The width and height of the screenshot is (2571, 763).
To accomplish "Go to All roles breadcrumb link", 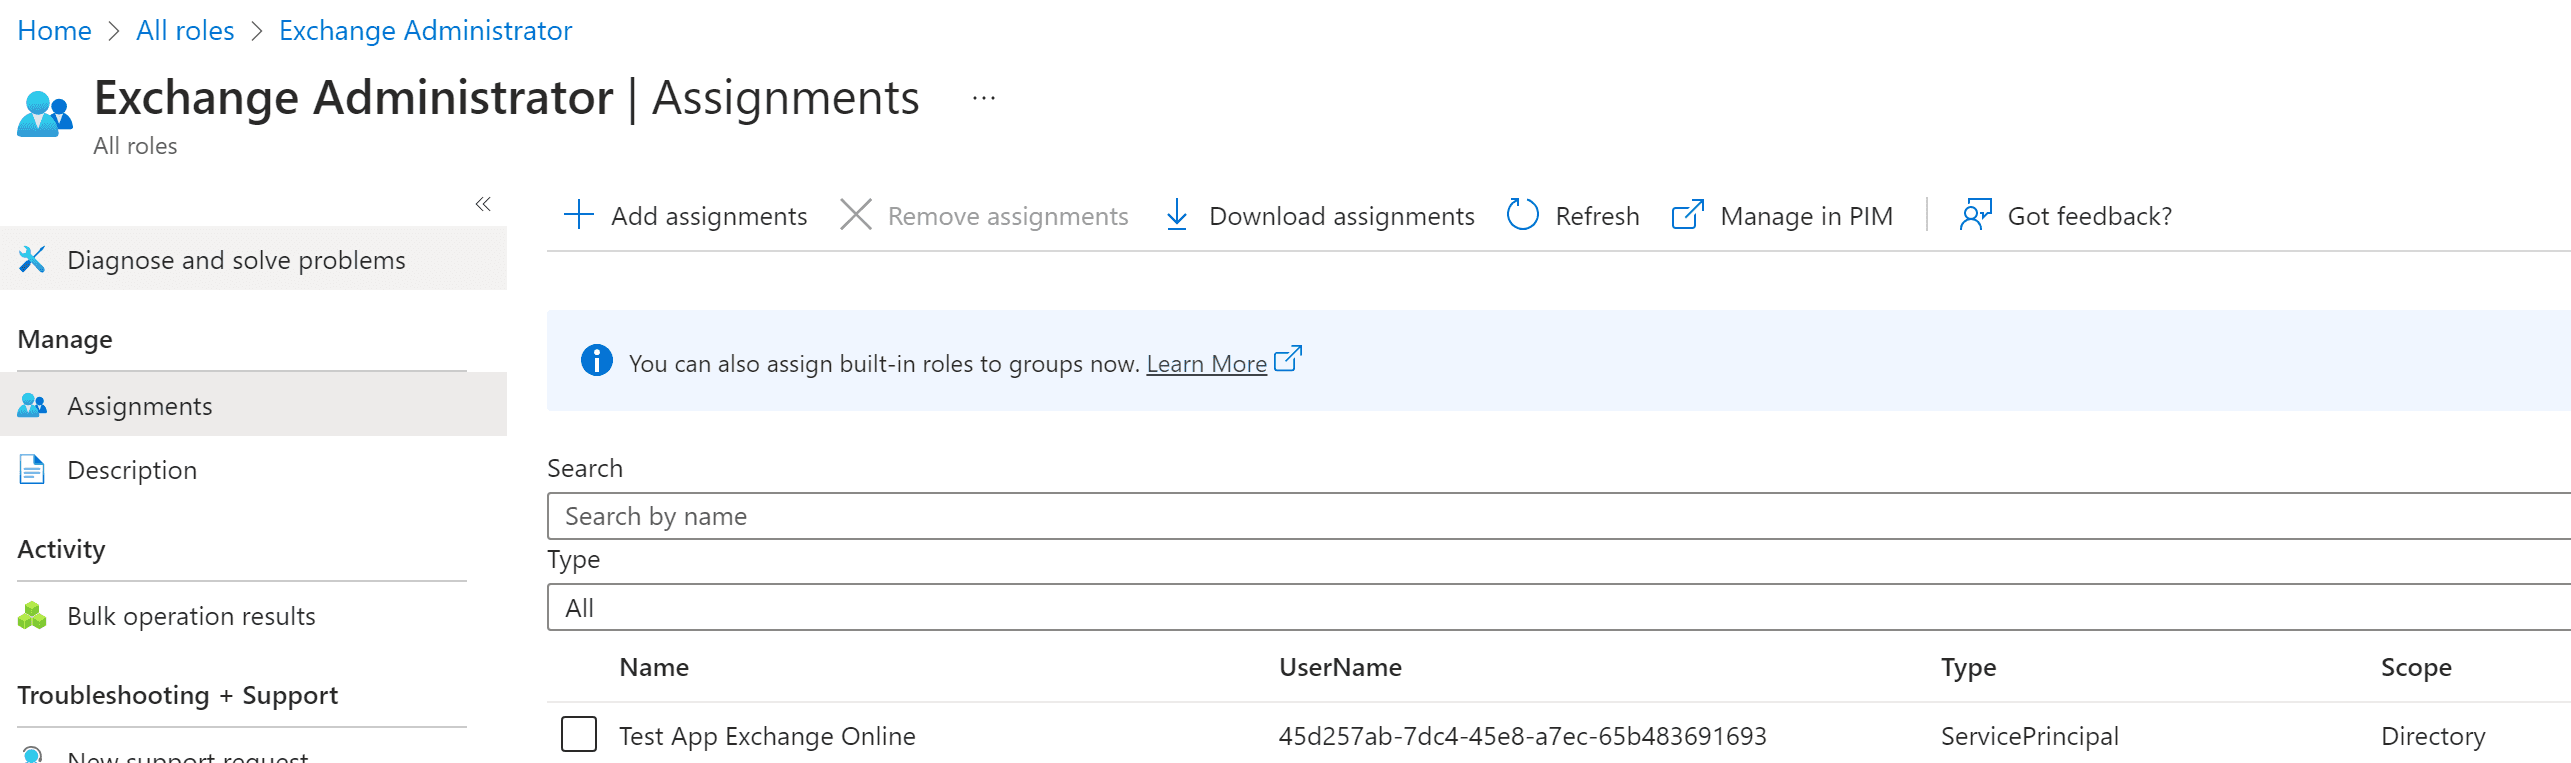I will tap(185, 31).
